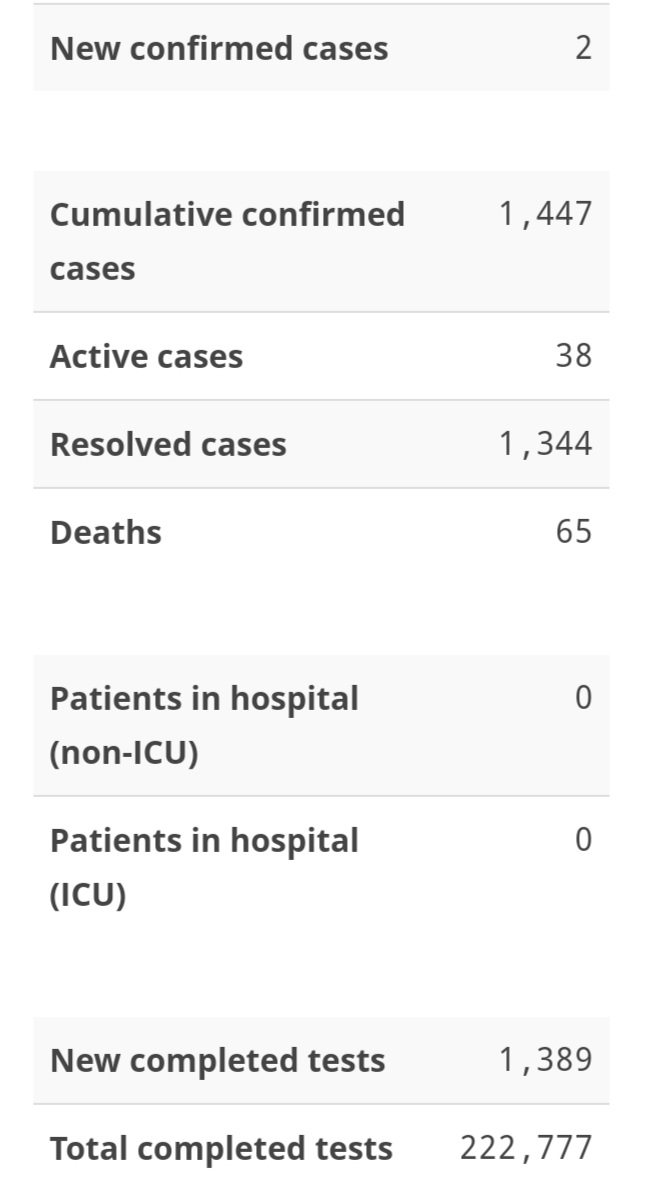The width and height of the screenshot is (651, 1181).
Task: Select the cumulative cases value 1,447
Action: pos(546,214)
